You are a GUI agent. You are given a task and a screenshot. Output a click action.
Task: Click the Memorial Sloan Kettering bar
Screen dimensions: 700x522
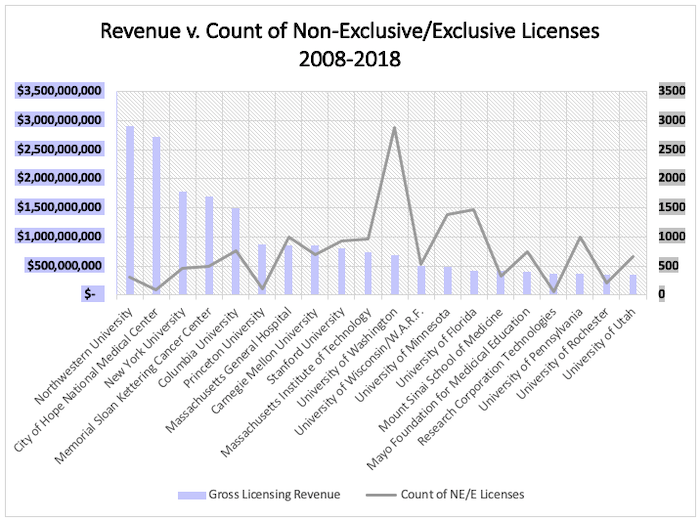(x=209, y=245)
